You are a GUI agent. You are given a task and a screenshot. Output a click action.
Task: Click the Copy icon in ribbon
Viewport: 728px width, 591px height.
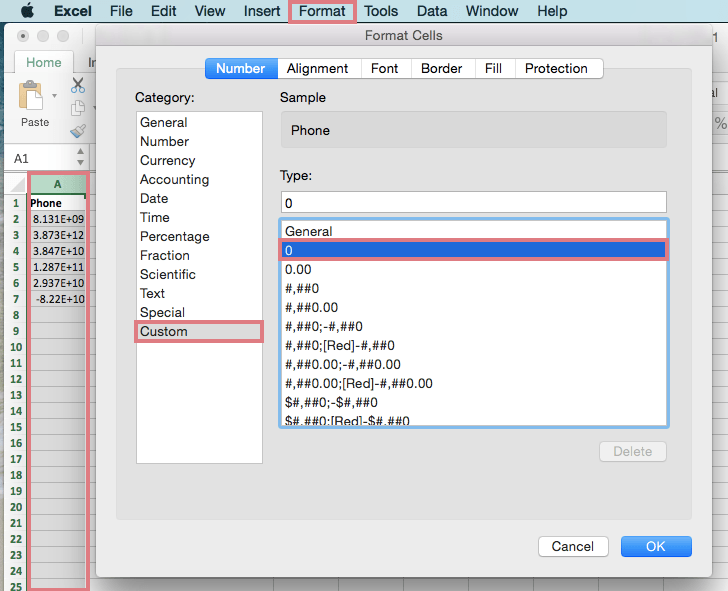[78, 108]
